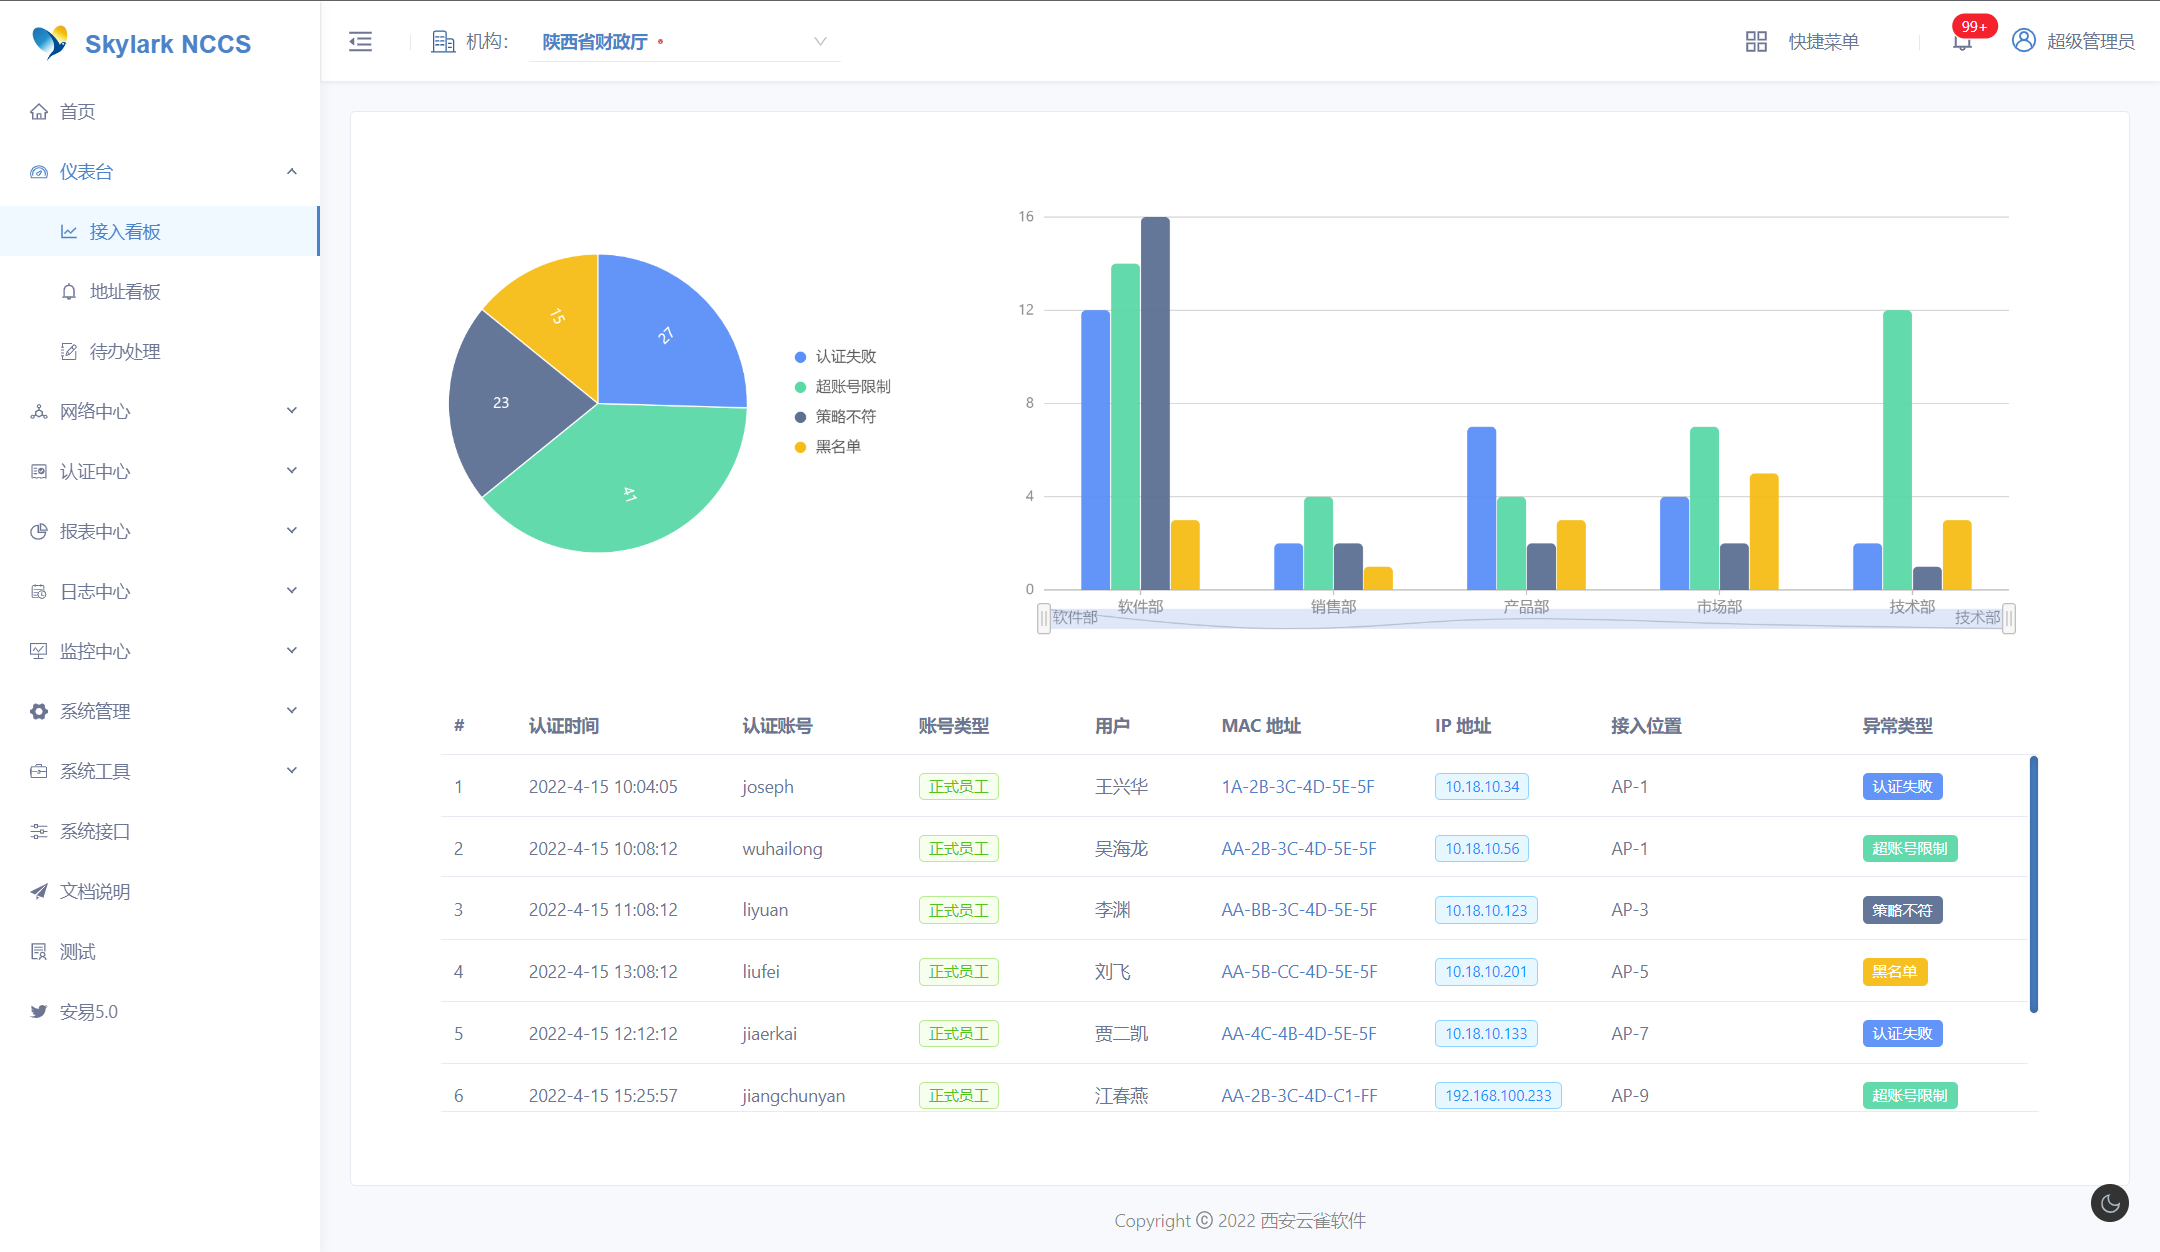Go to 首页 via the home icon
Viewport: 2160px width, 1252px height.
(39, 111)
